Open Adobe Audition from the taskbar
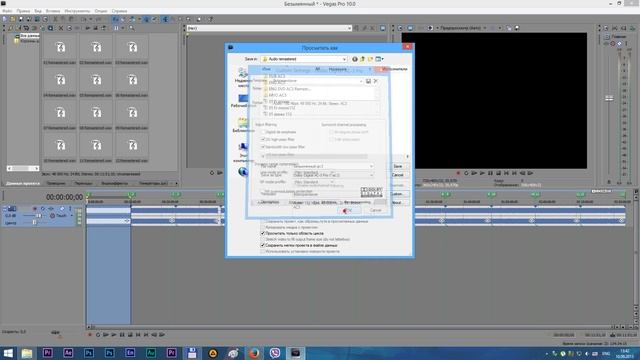 [x=151, y=353]
